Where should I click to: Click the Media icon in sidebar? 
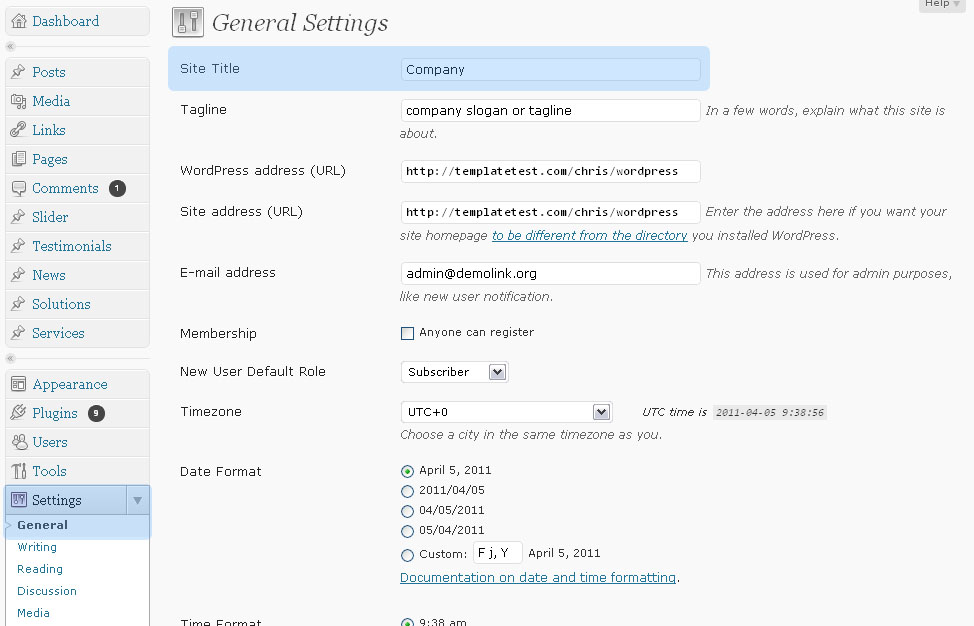coord(18,101)
